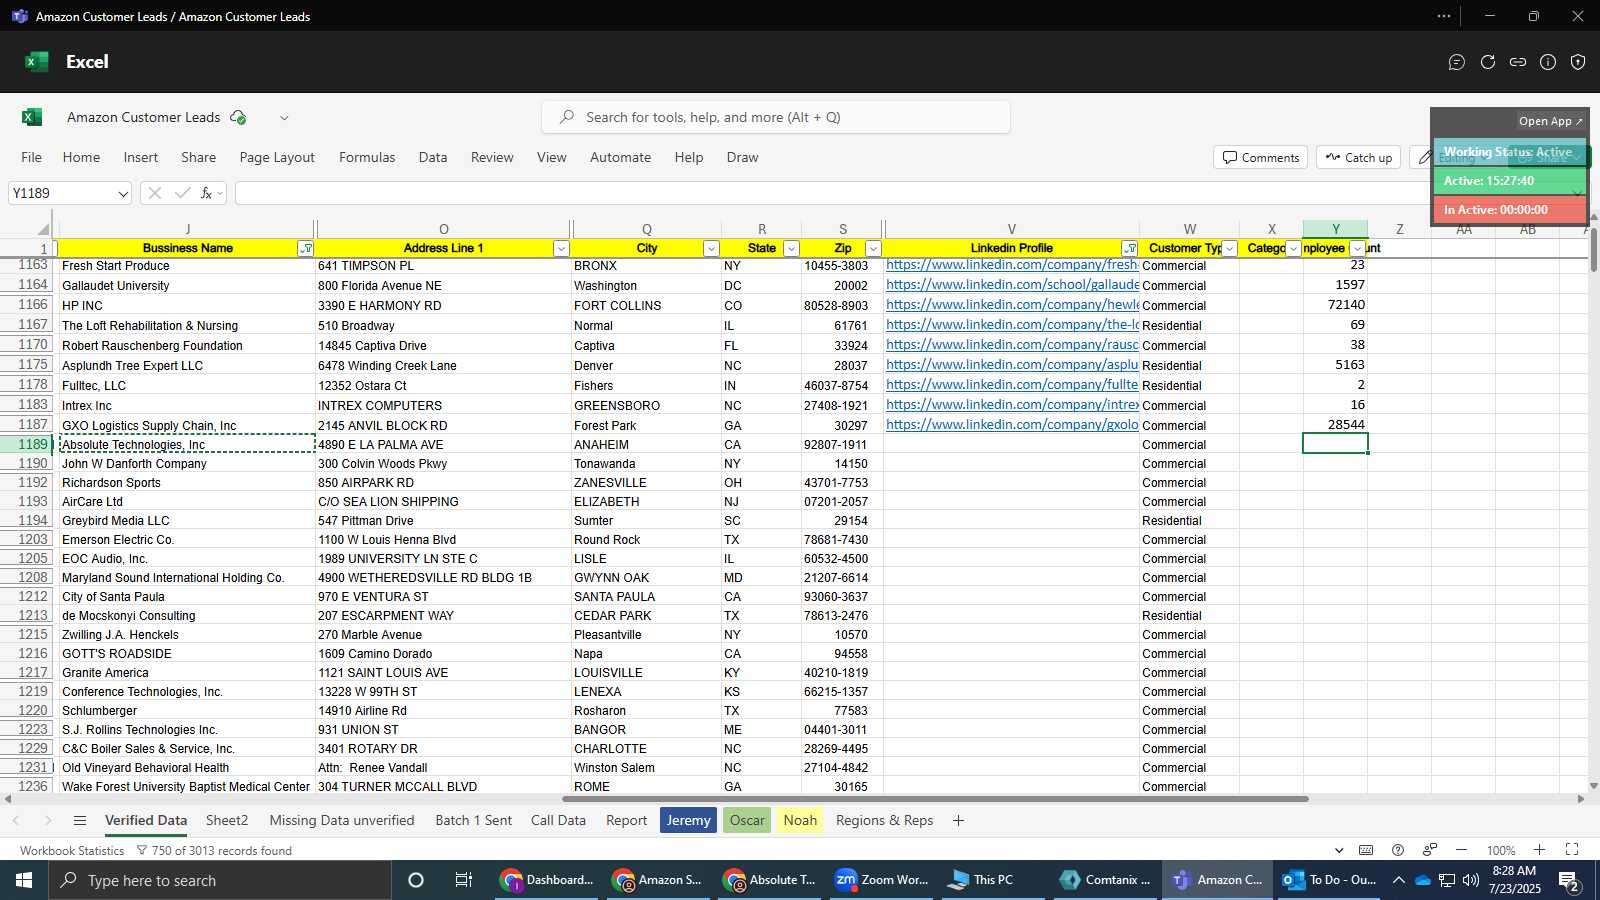Confirm formula entry checkmark icon

coord(182,193)
